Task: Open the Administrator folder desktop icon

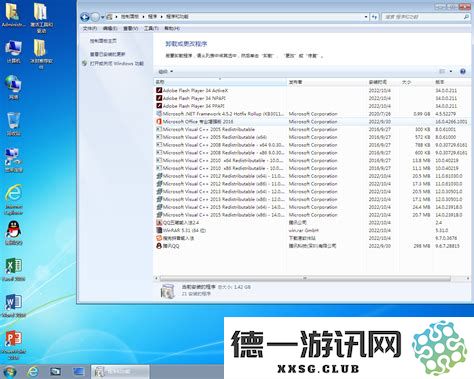Action: pyautogui.click(x=13, y=15)
